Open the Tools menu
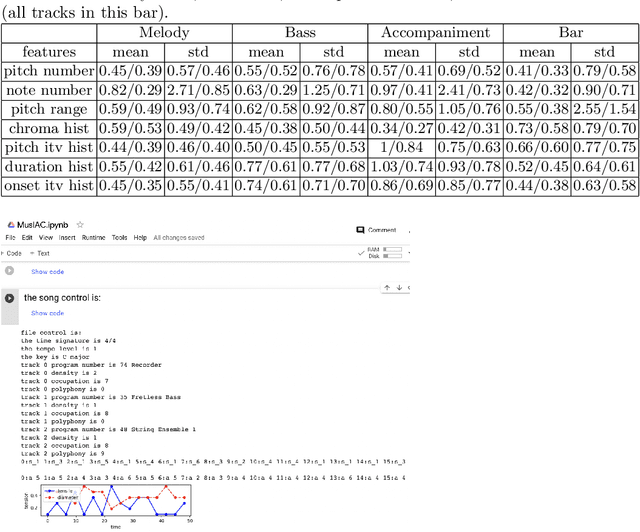Viewport: 640px width, 532px height. (120, 238)
